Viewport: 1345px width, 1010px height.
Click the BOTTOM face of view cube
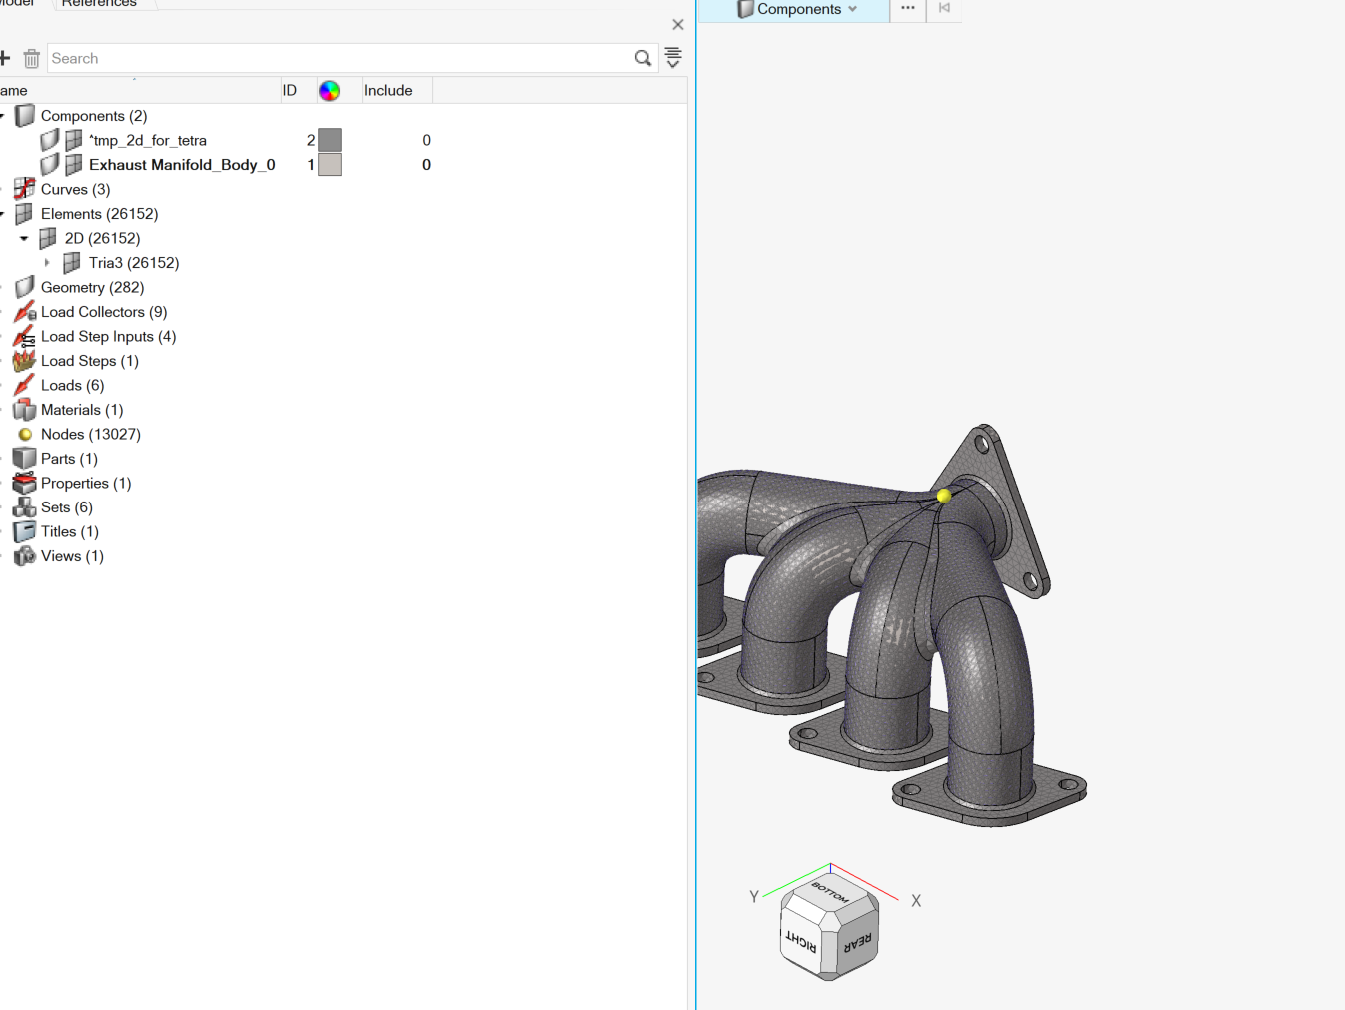pos(829,892)
